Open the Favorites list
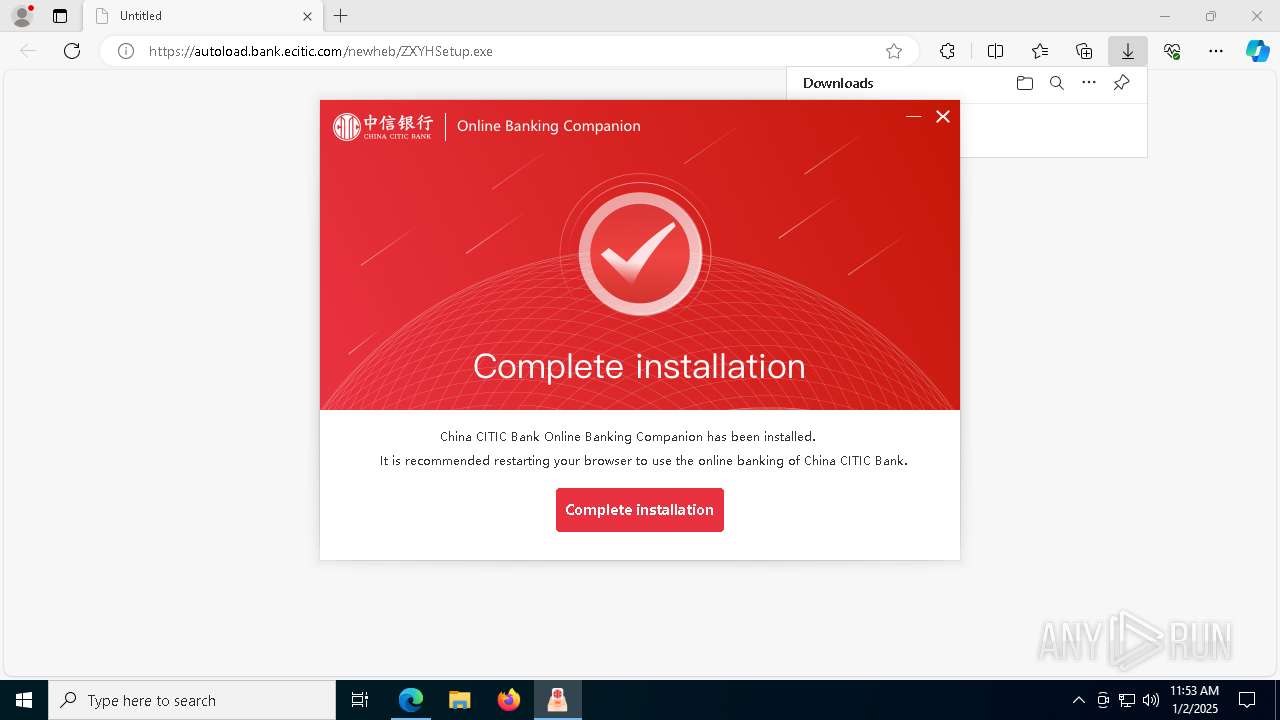The image size is (1280, 720). click(x=1040, y=51)
